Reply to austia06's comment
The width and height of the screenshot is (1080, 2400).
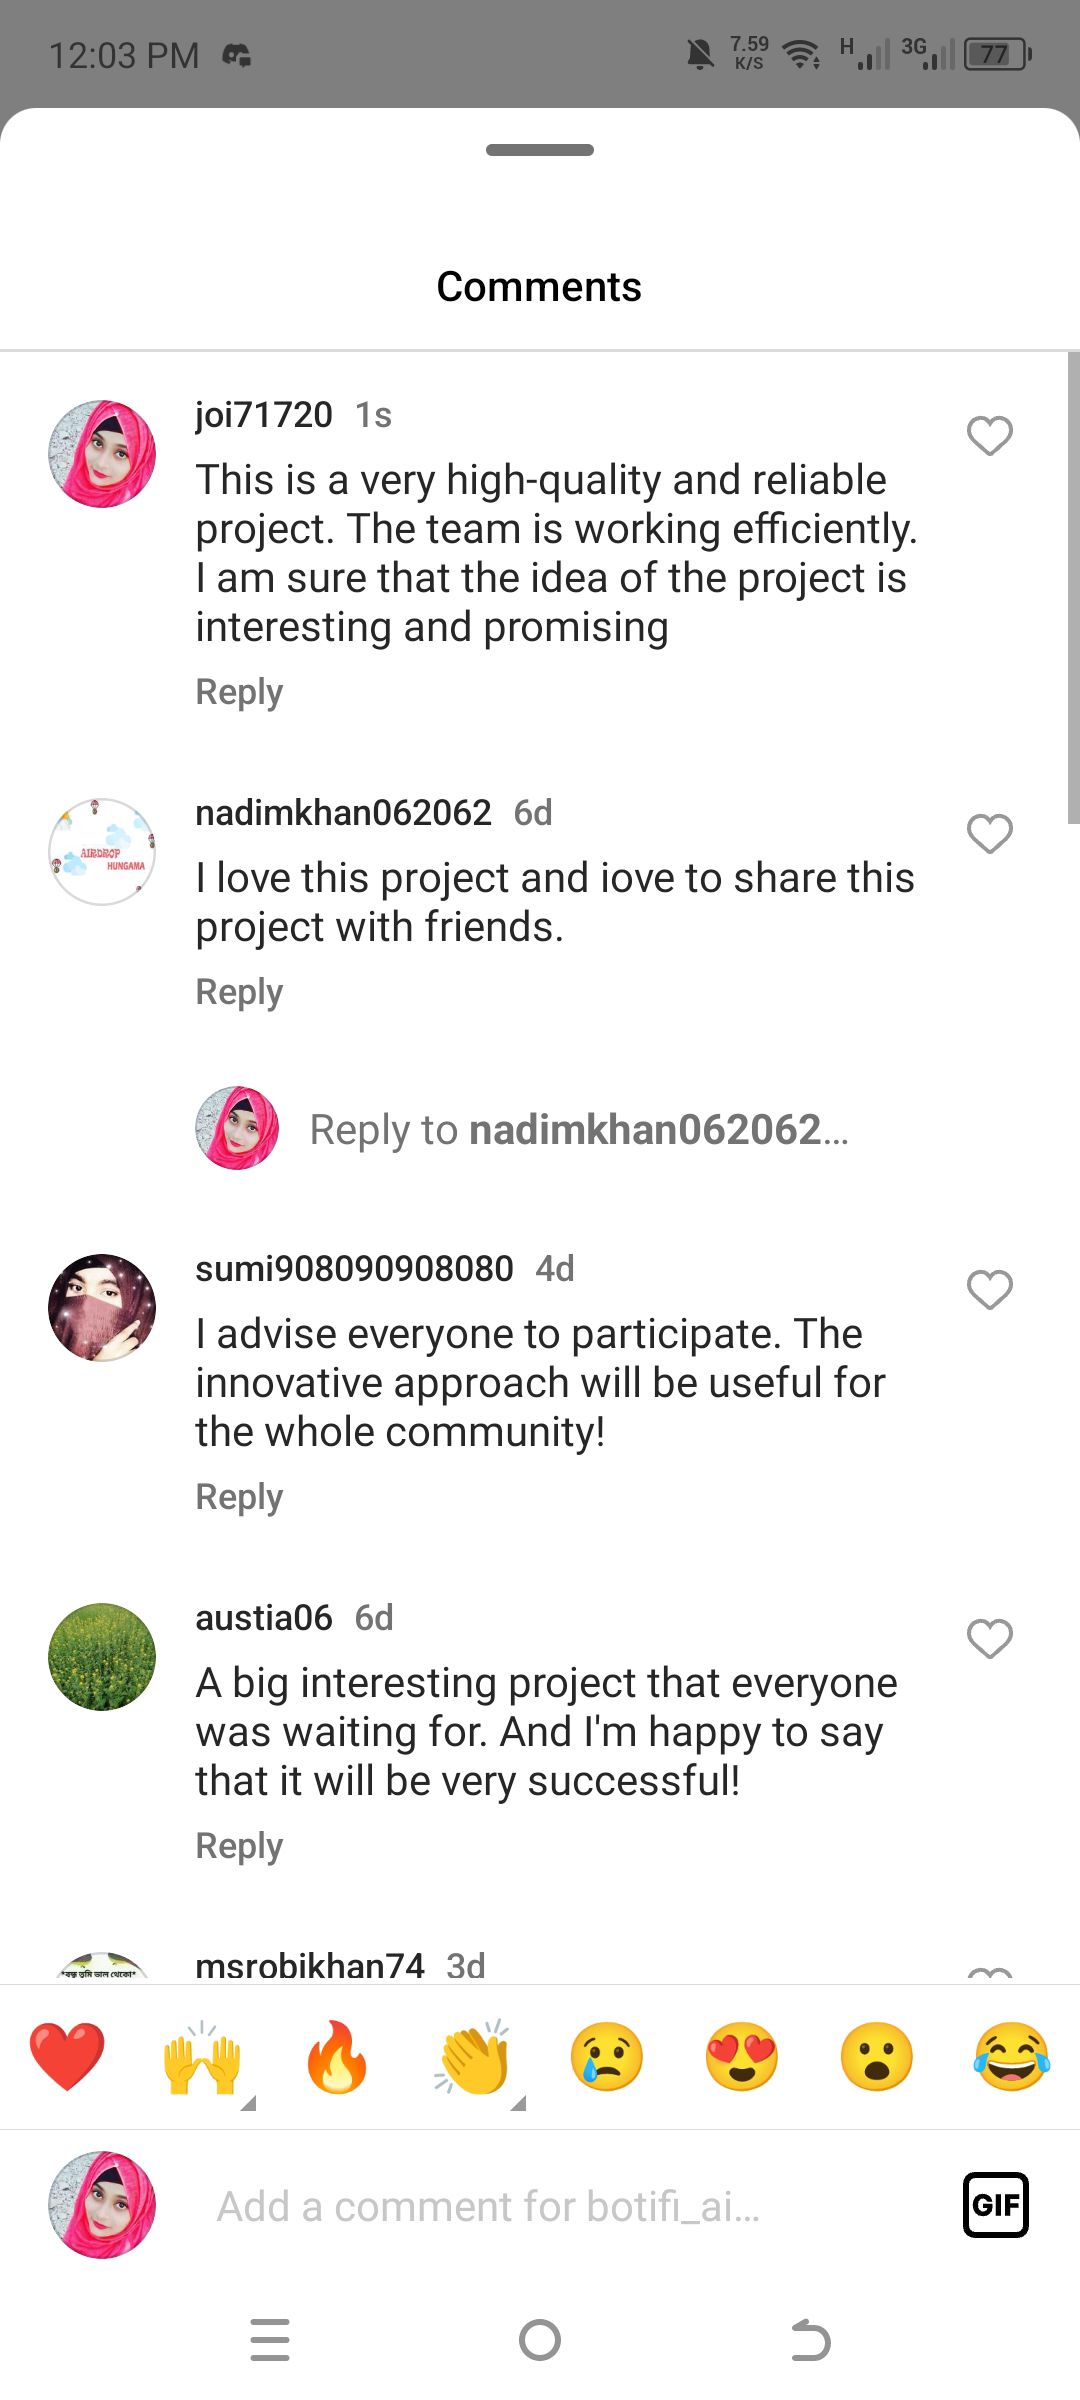point(239,1846)
